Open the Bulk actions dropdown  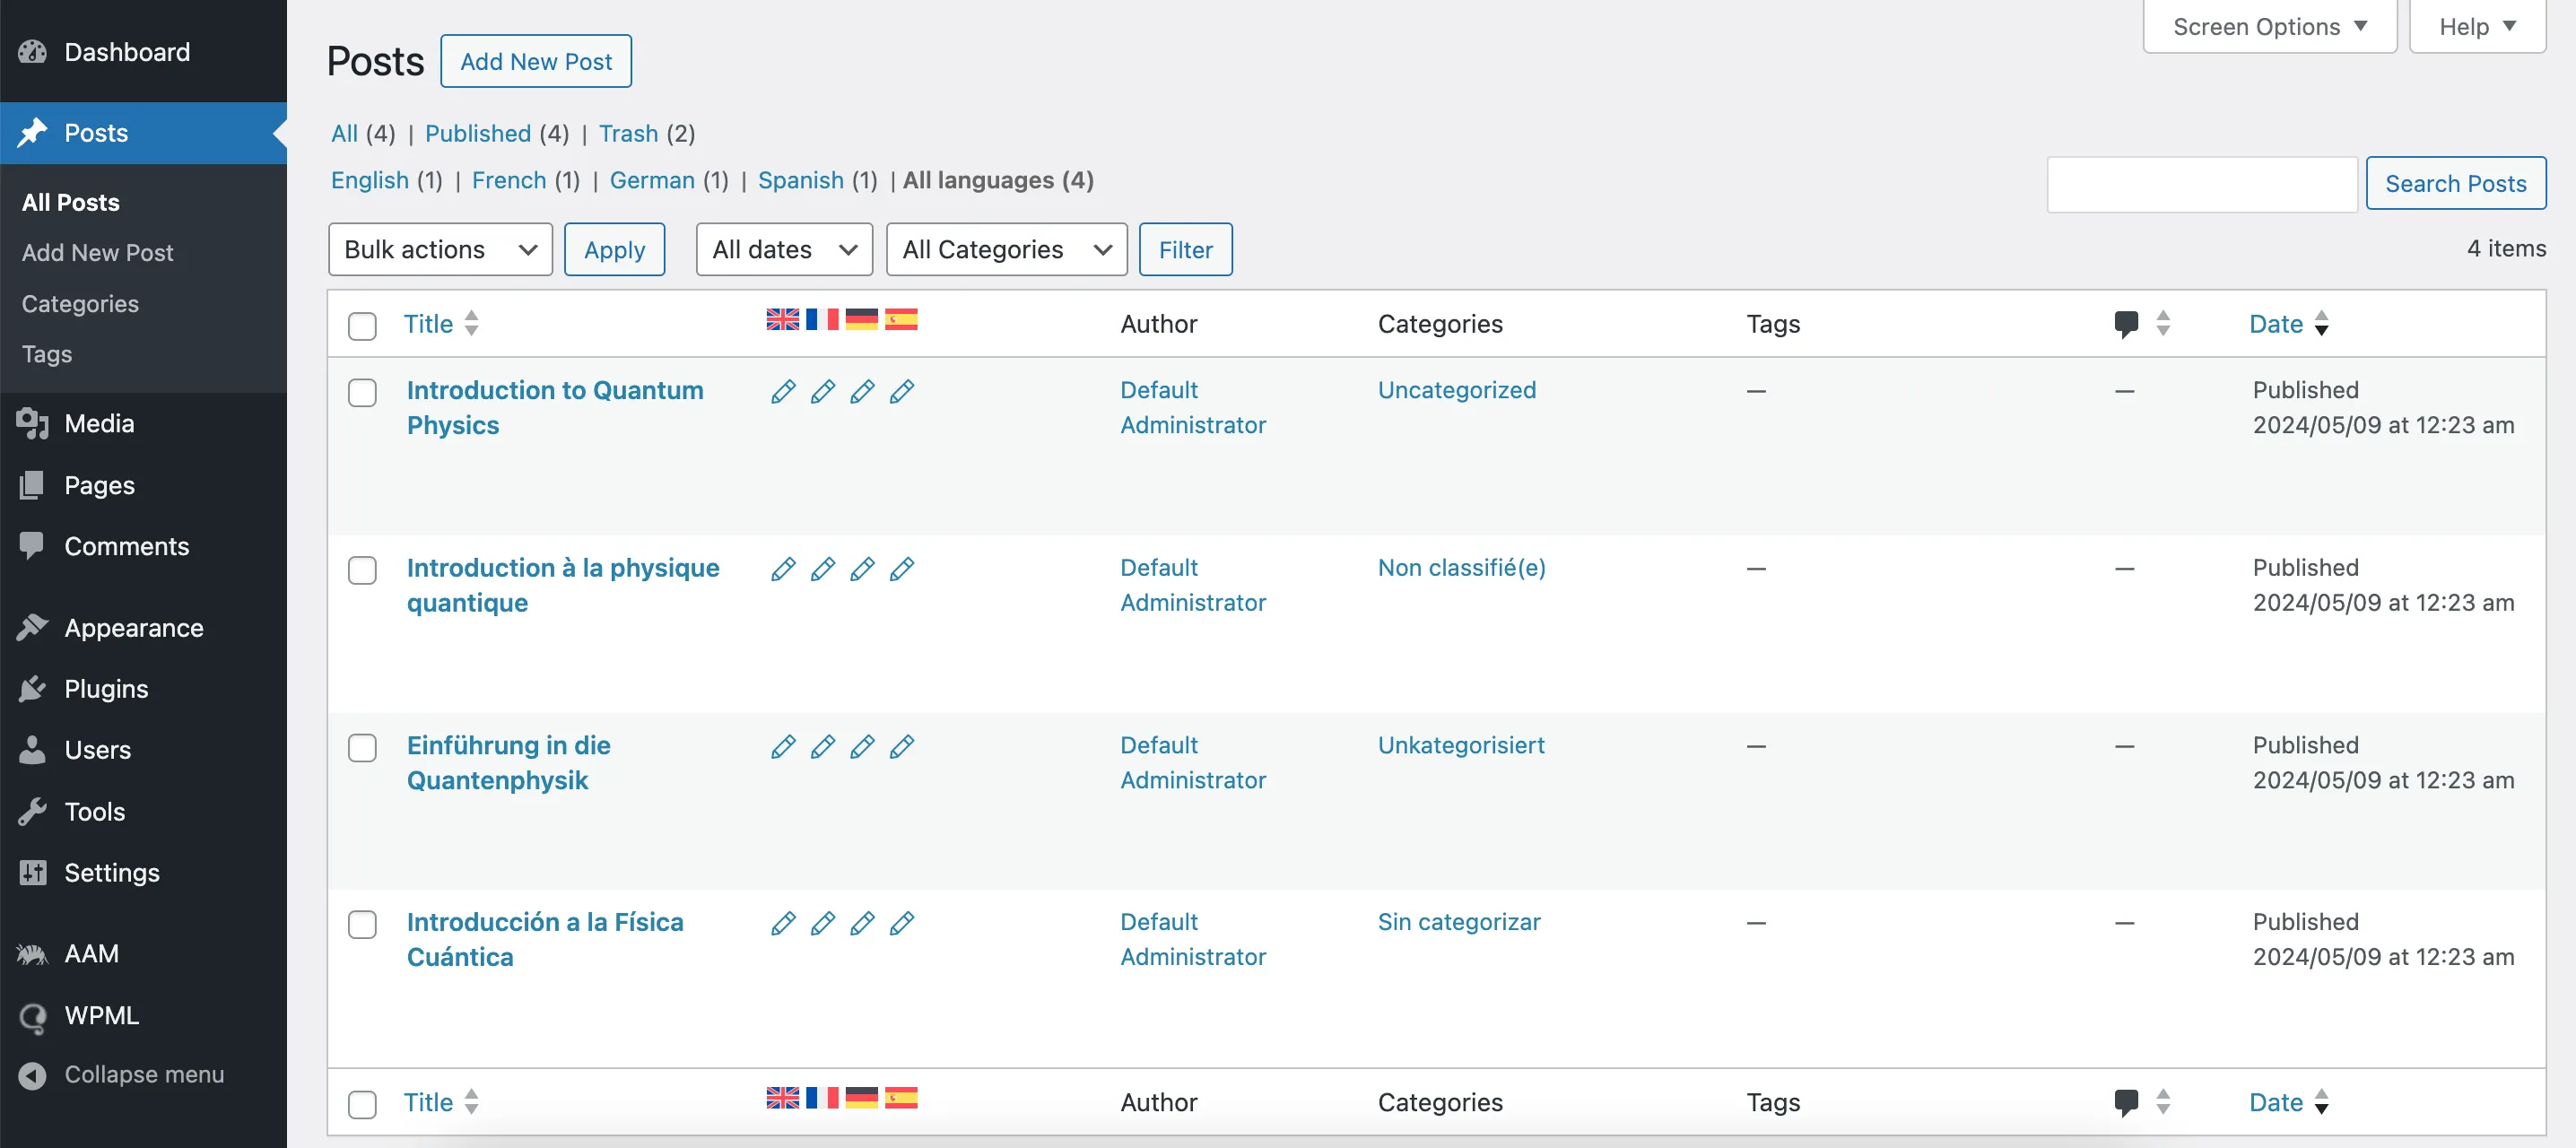coord(440,249)
